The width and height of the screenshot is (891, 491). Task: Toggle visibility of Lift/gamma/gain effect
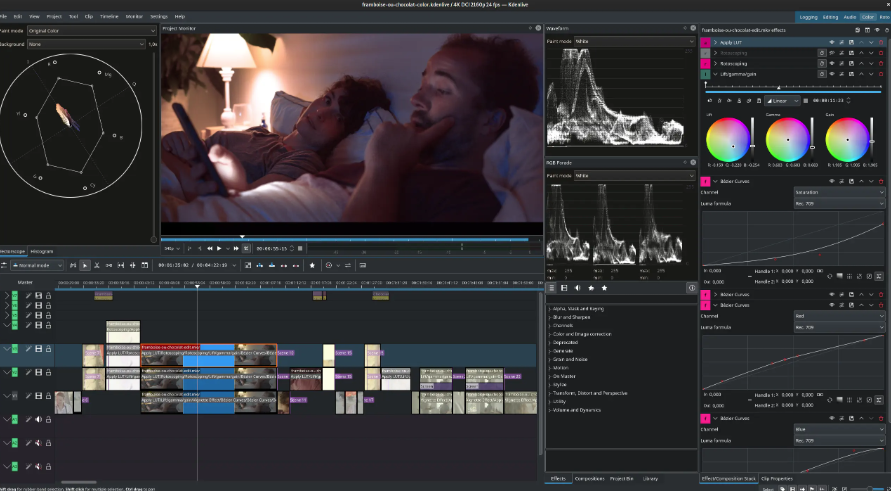tap(831, 74)
